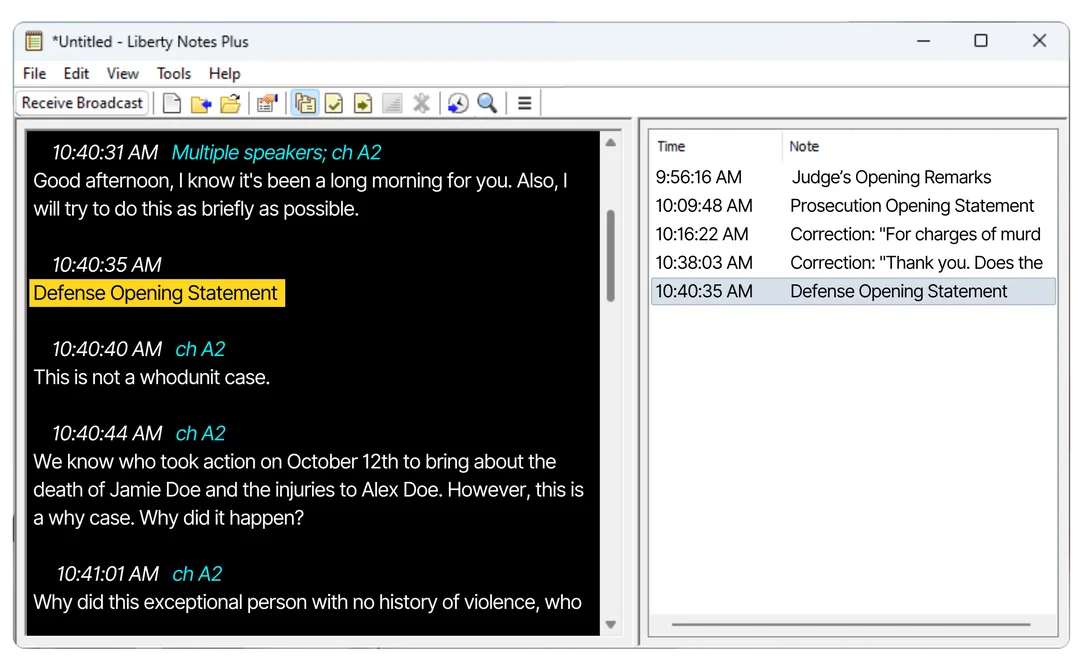Screen dimensions: 1080x671
Task: Click the note with green checkmark icon
Action: pos(334,103)
